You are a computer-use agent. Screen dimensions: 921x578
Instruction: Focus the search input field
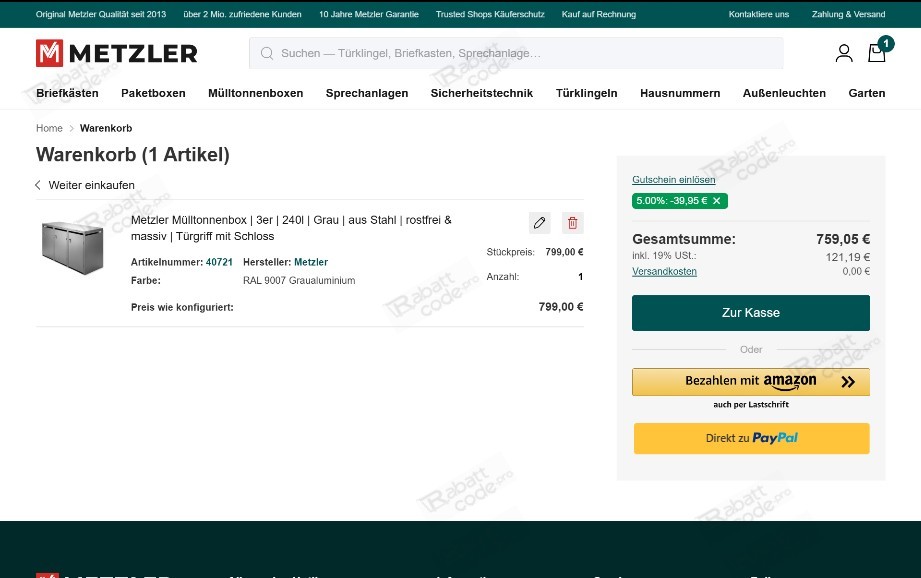[x=516, y=53]
